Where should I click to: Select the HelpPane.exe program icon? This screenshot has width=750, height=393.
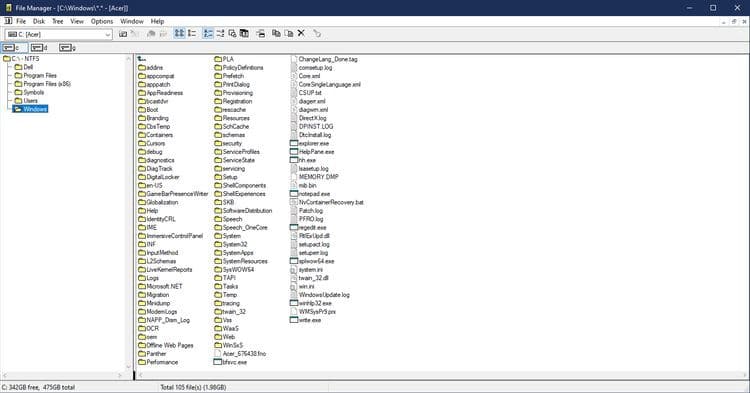coord(294,152)
